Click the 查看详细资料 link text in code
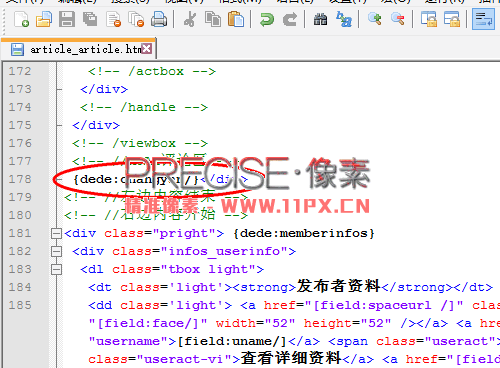The image size is (500, 368). tap(291, 359)
